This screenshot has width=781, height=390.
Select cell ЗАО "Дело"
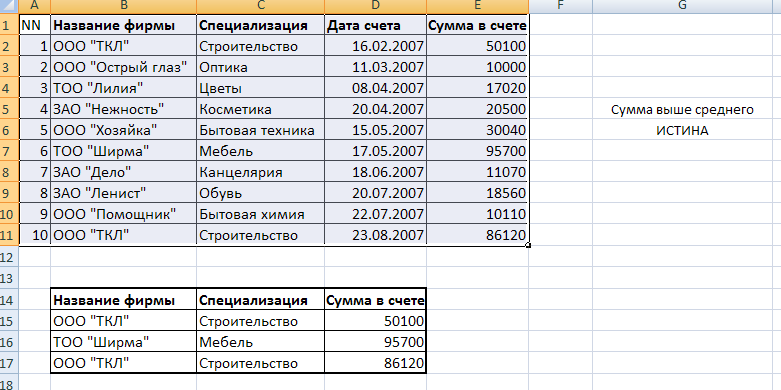click(x=124, y=172)
